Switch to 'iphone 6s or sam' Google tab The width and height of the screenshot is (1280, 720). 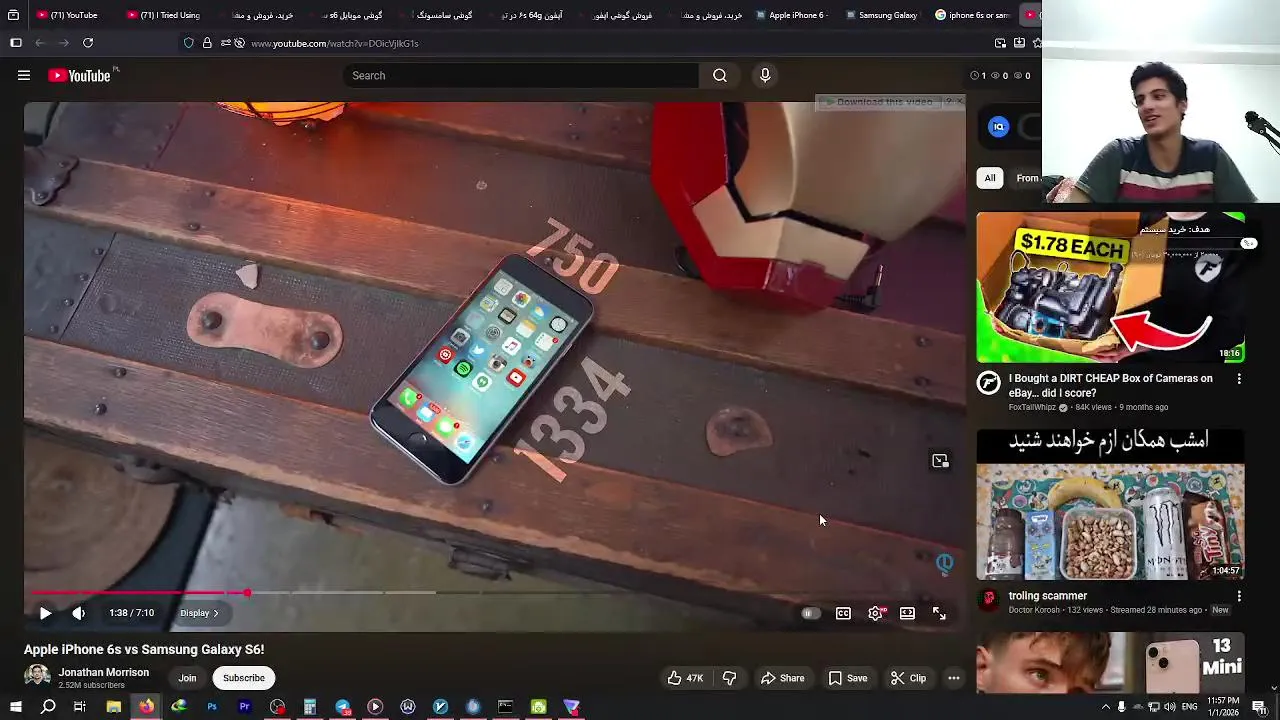tap(971, 15)
